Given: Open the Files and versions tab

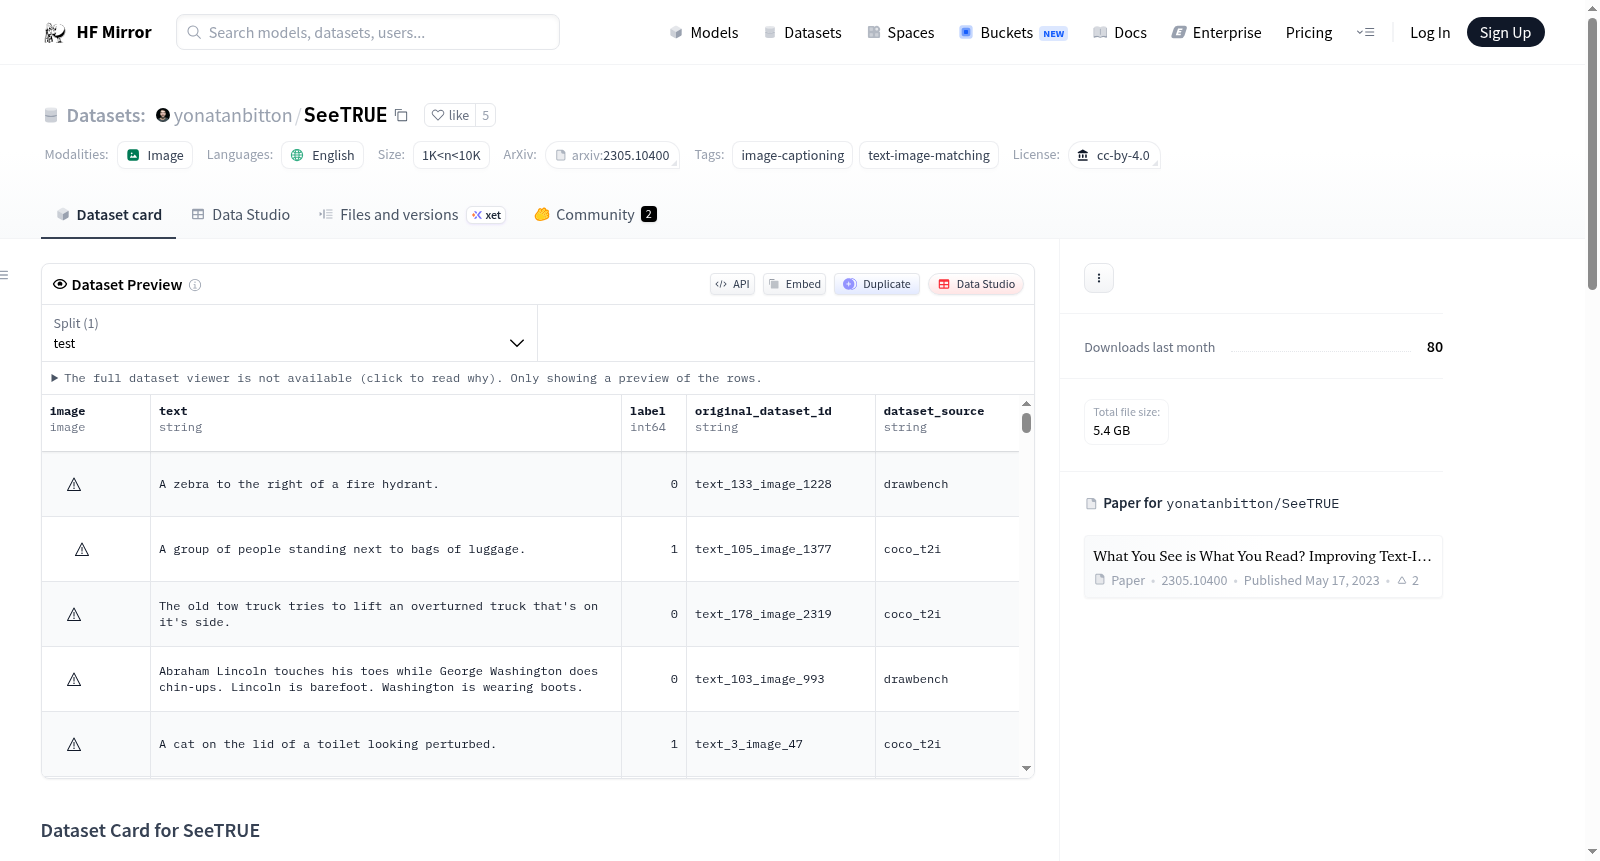Looking at the screenshot, I should (x=412, y=215).
